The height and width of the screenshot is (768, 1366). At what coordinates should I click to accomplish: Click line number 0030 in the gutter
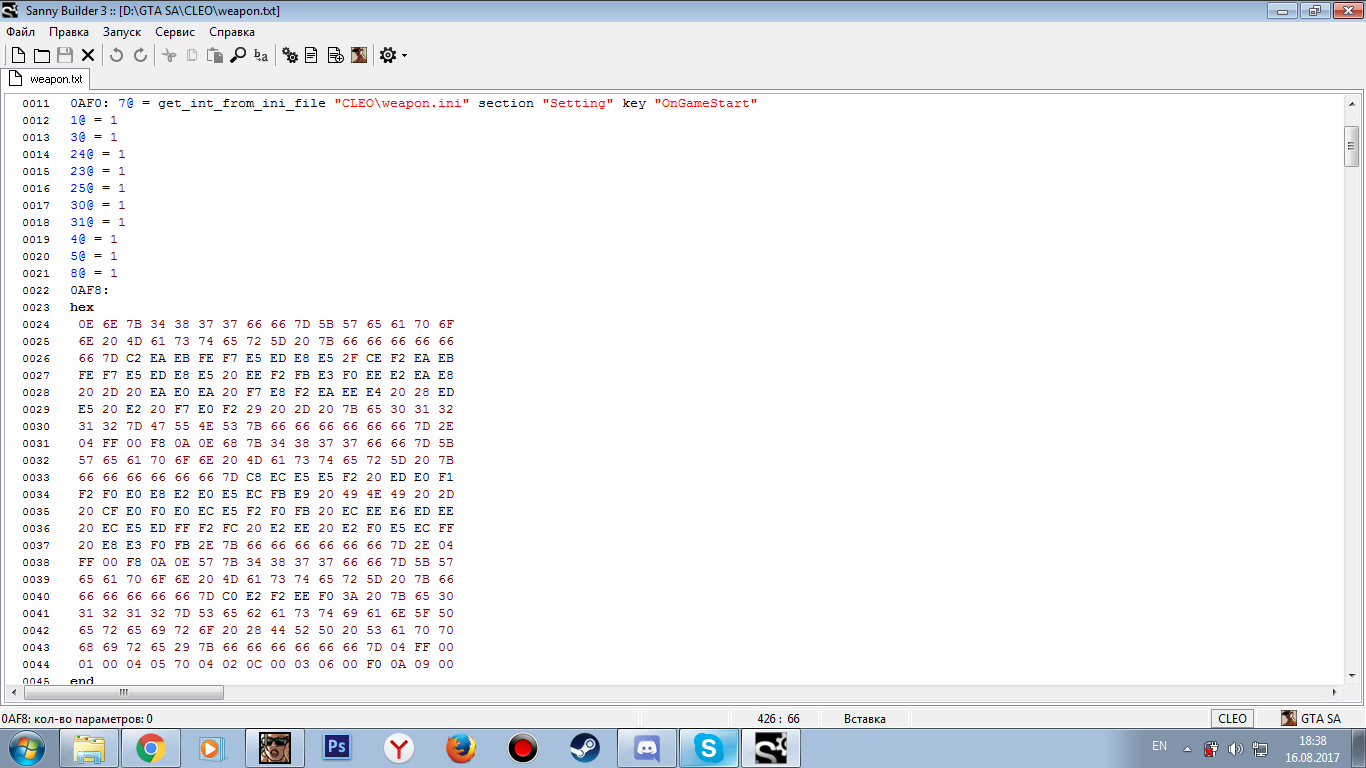click(36, 426)
